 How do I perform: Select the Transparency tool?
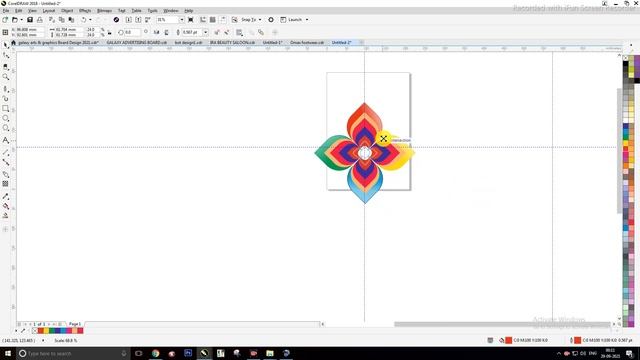pyautogui.click(x=5, y=184)
